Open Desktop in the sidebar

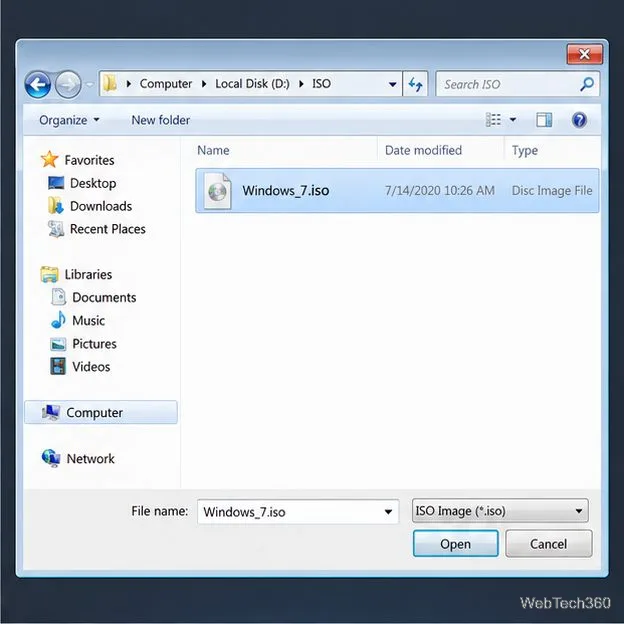pos(93,183)
